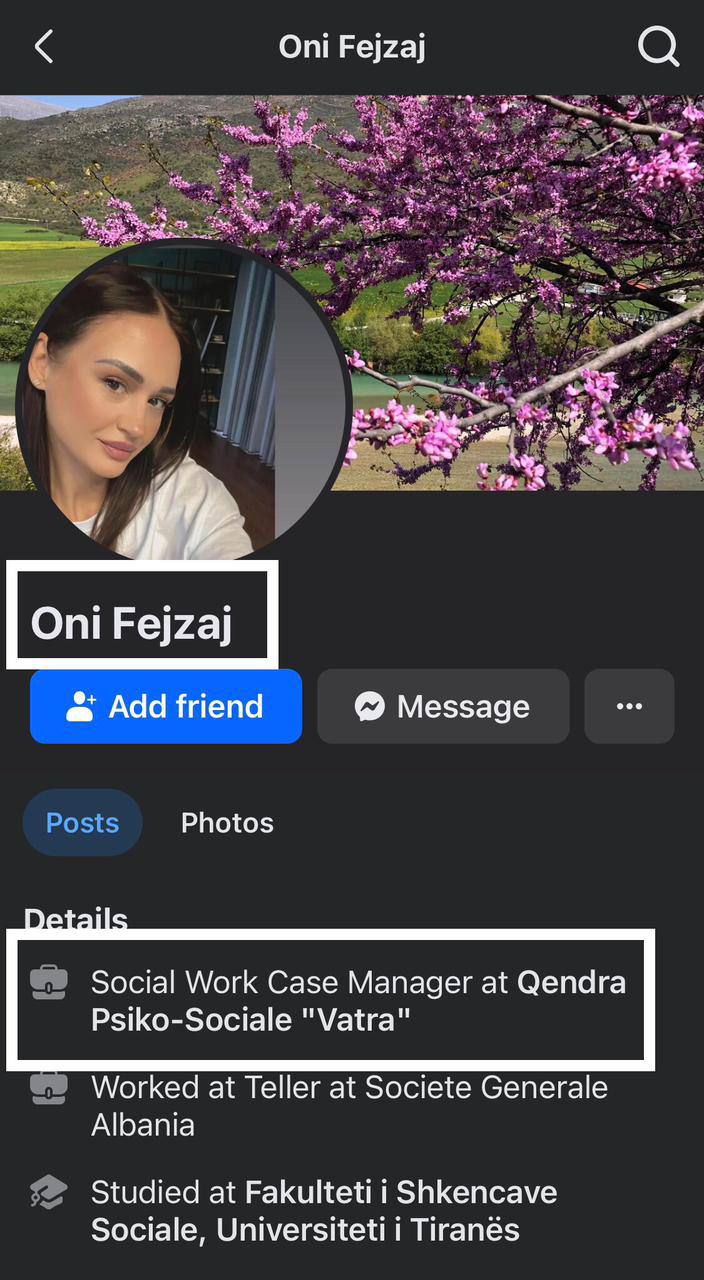The image size is (704, 1280).
Task: Click the Message button
Action: (443, 706)
